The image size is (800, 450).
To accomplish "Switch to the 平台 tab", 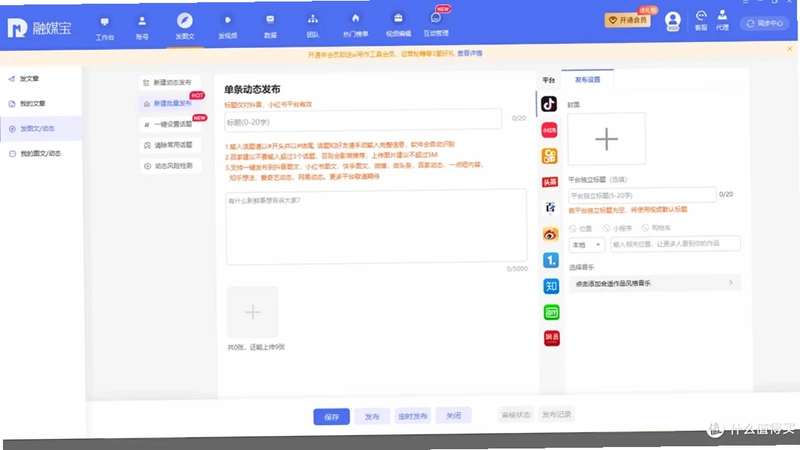I will tap(548, 80).
